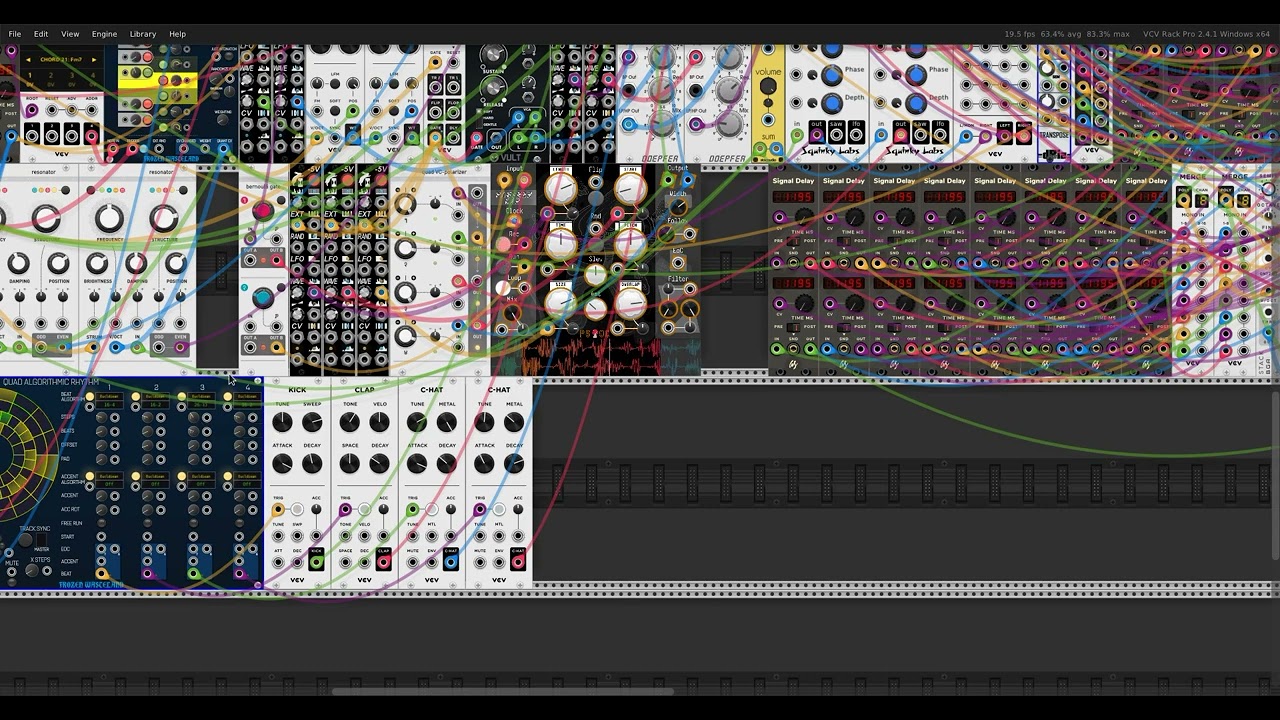
Task: Click the CLAP output jack
Action: tap(383, 562)
